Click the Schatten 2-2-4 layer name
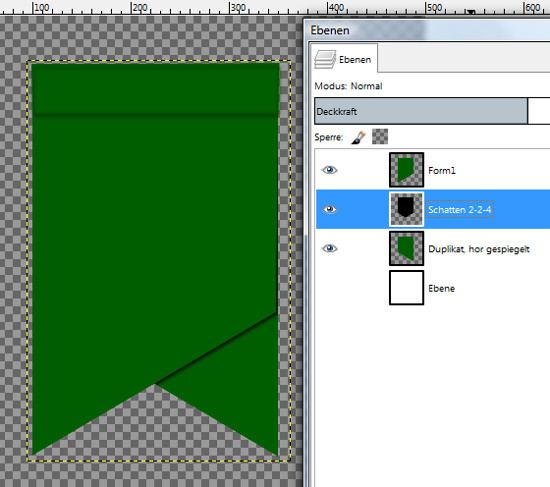 click(x=460, y=209)
